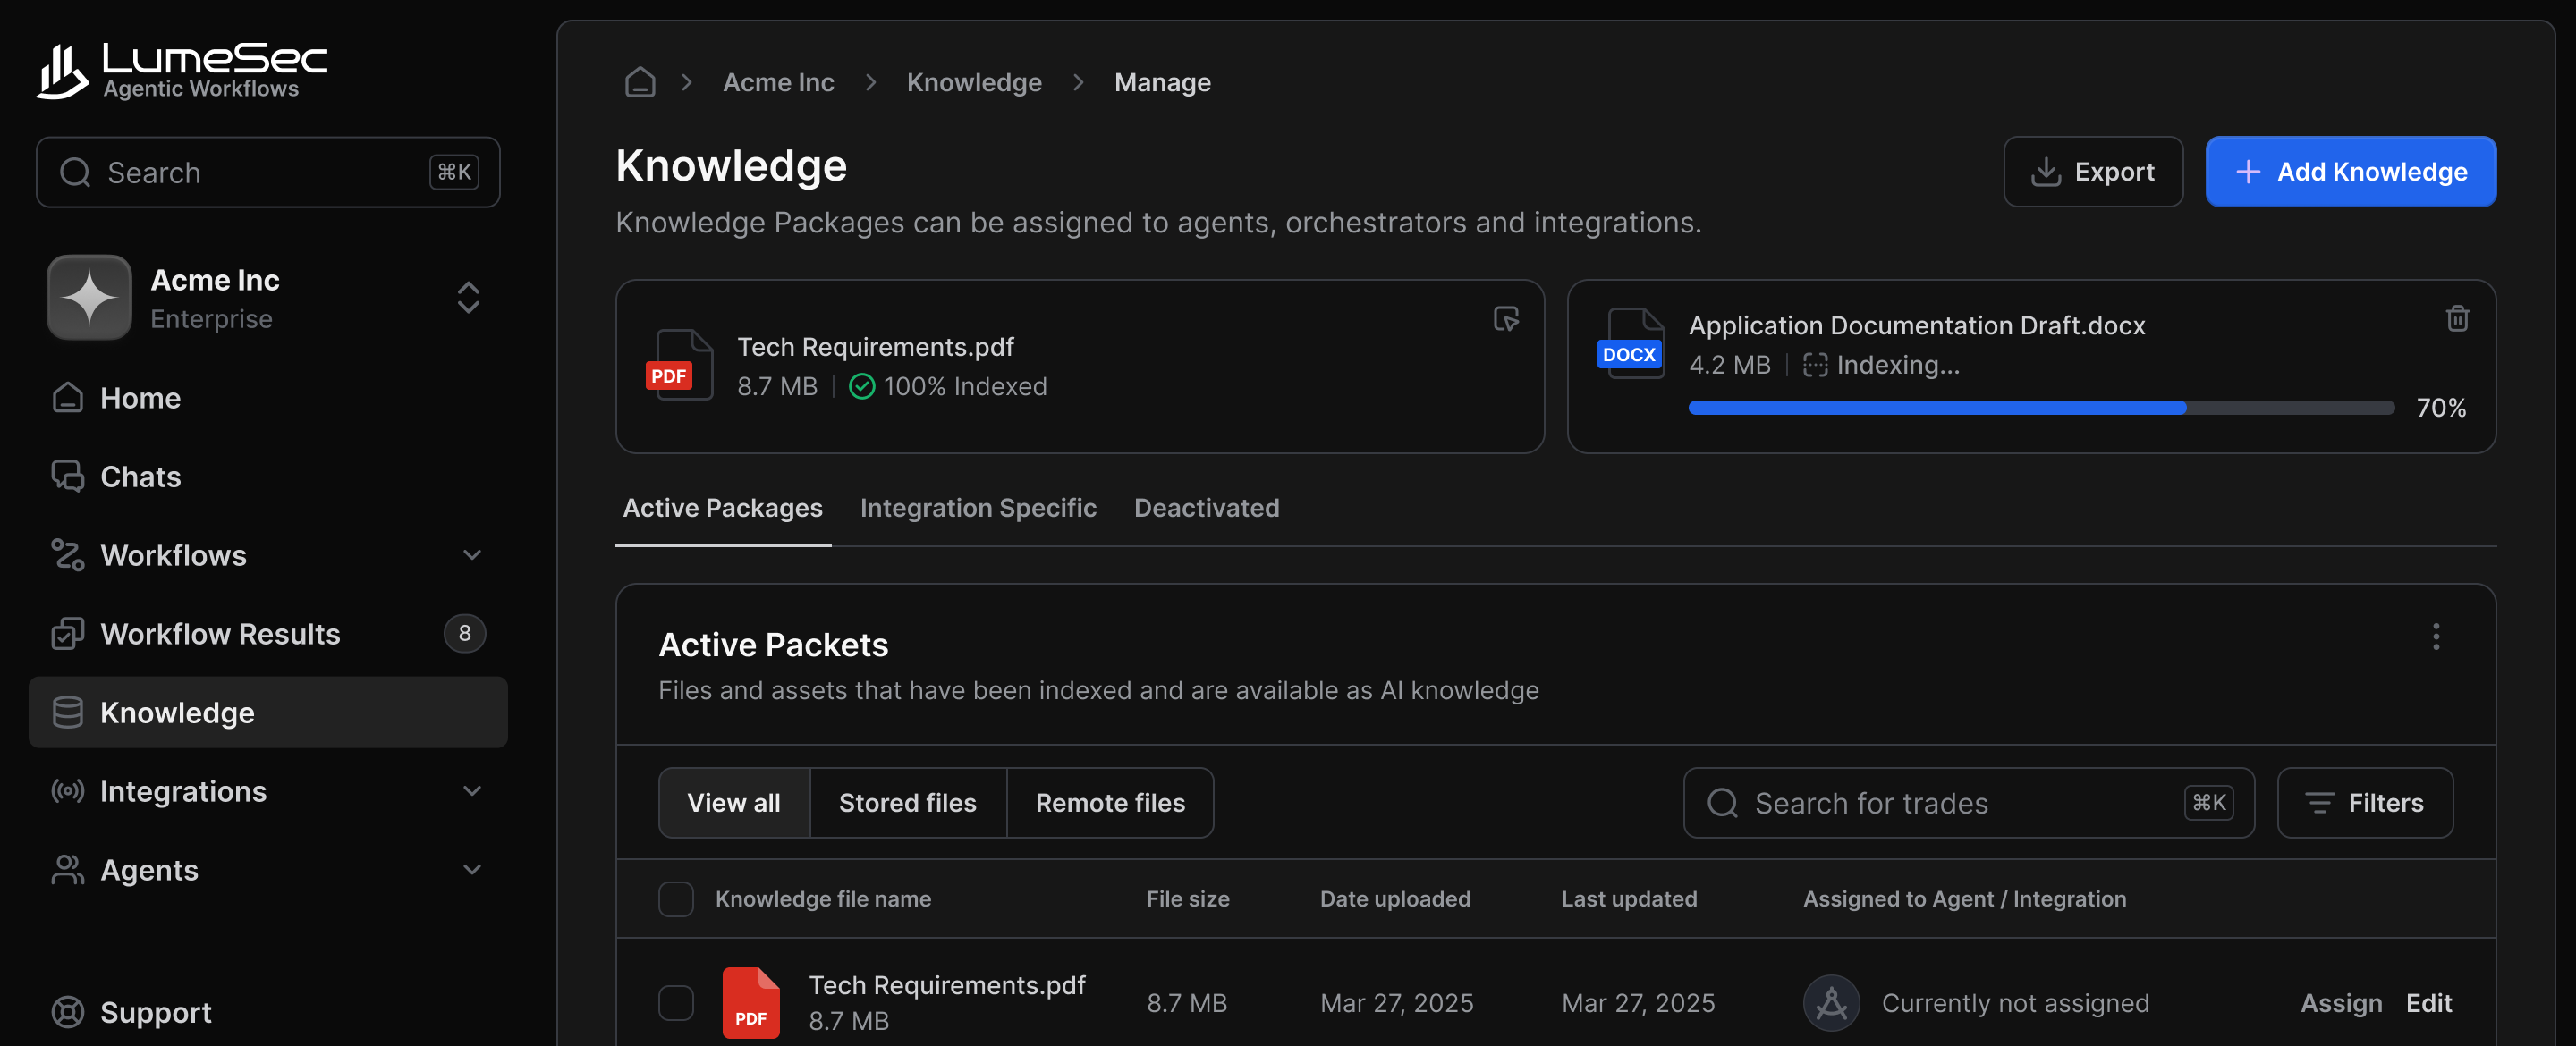Click the sidebar search magnifier icon

click(x=75, y=172)
